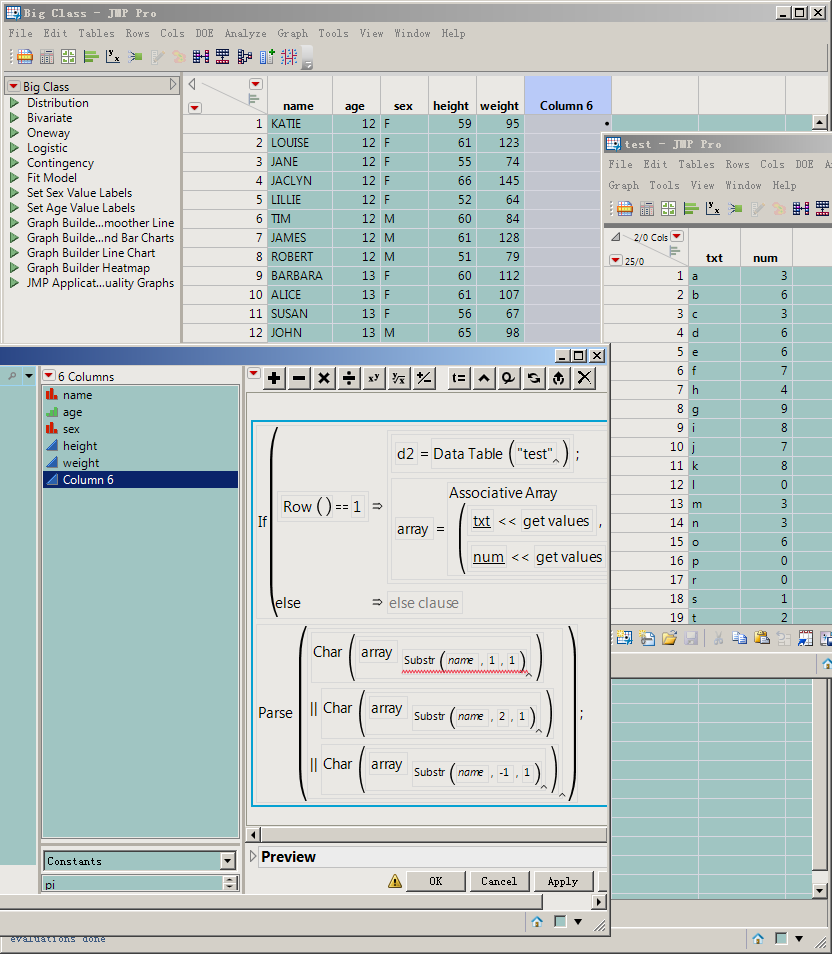
Task: Click the t= temporary variable keypad button
Action: (x=459, y=378)
